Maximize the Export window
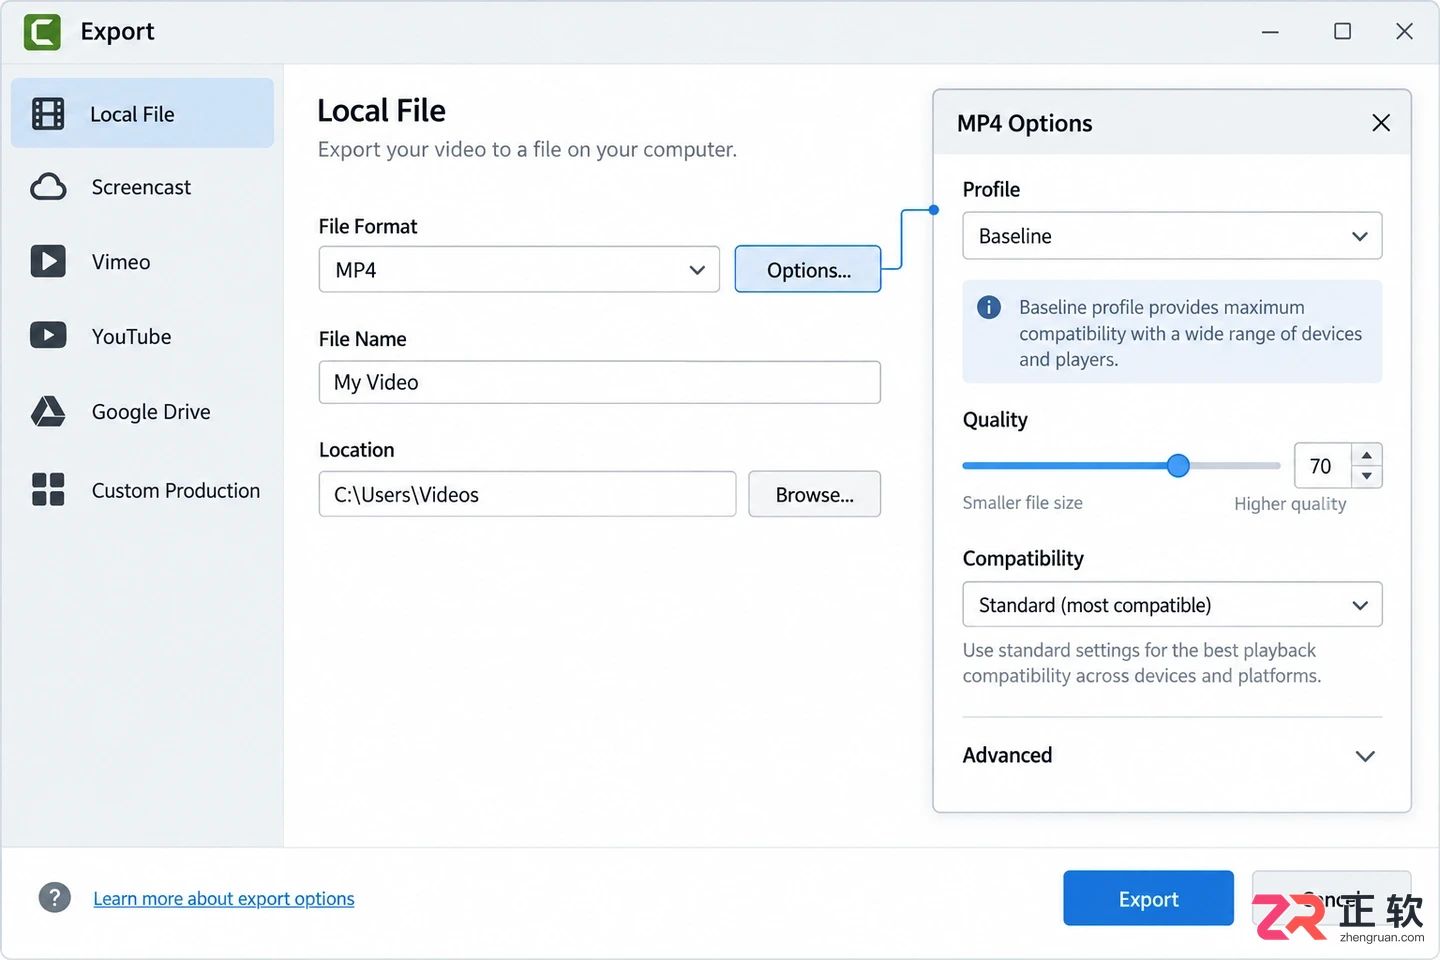1440x960 pixels. click(1342, 32)
